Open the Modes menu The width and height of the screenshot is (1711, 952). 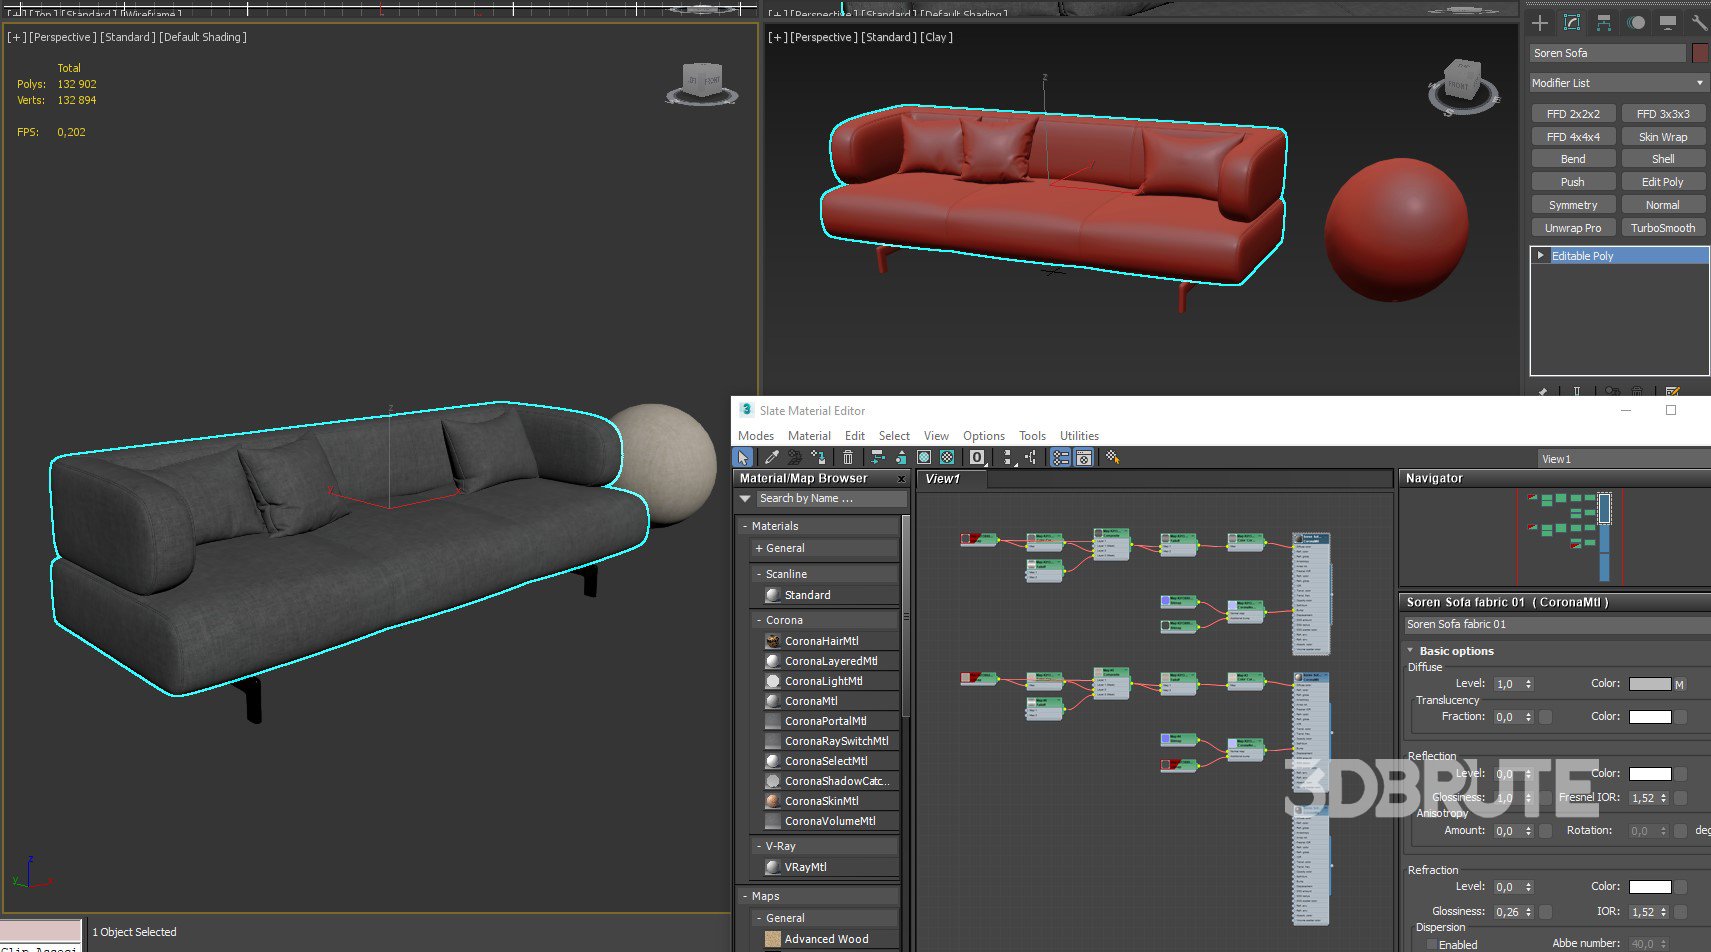coord(755,436)
